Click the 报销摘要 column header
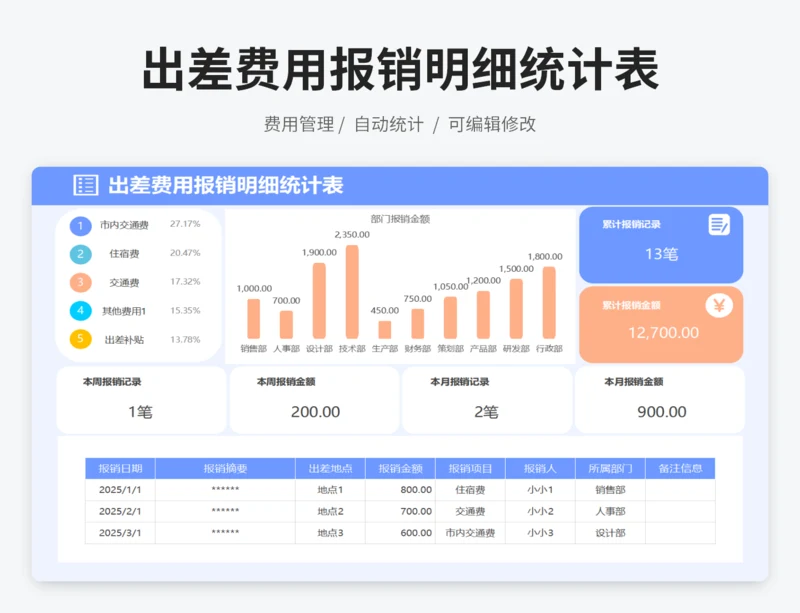 (225, 469)
